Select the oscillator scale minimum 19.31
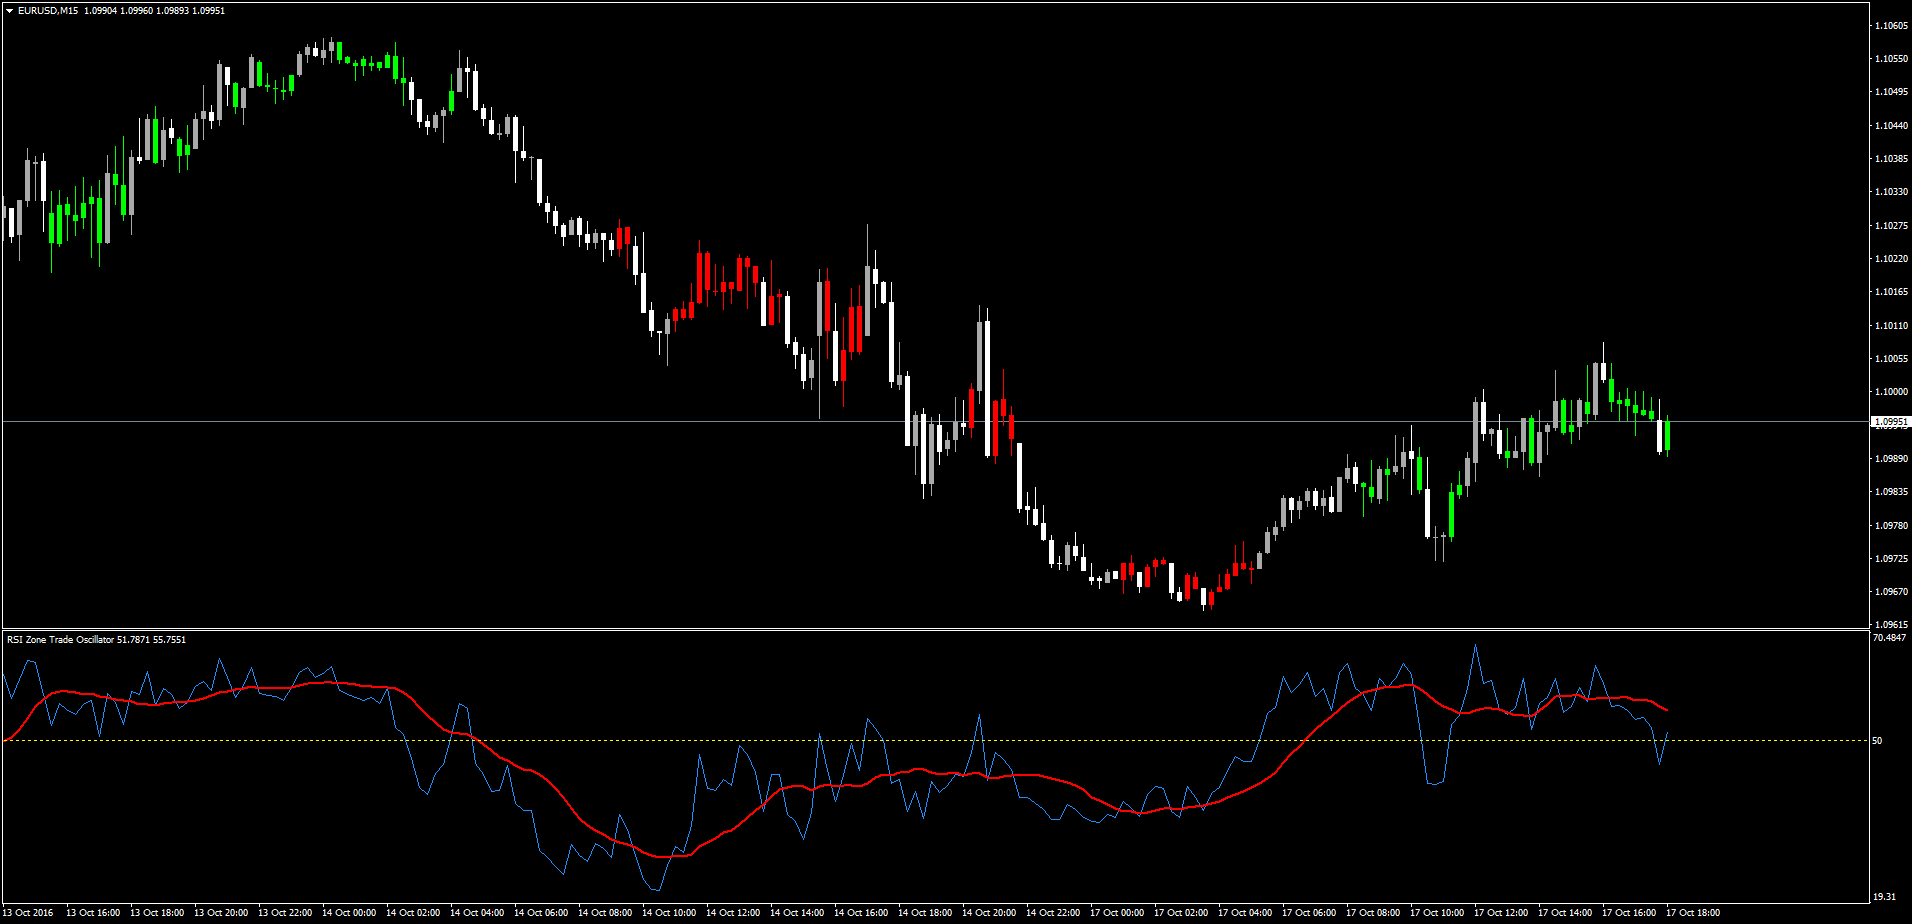This screenshot has height=924, width=1912. 1884,897
